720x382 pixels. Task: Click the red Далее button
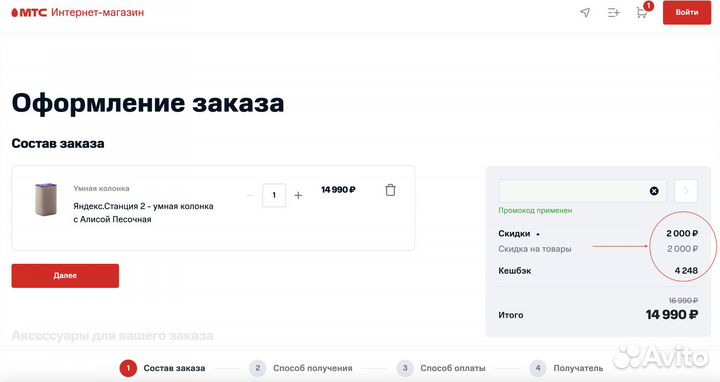point(65,275)
